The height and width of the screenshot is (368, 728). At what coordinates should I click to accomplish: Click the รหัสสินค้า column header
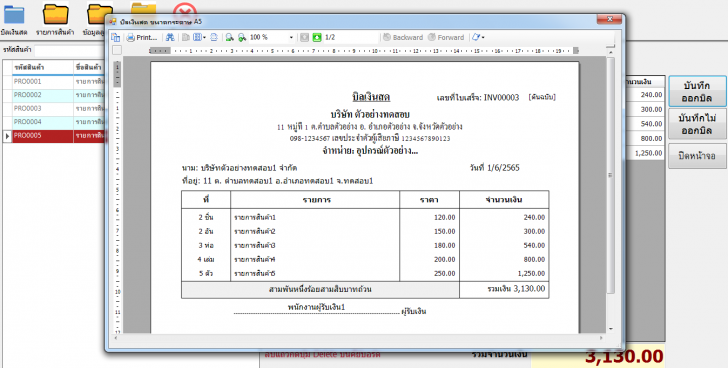coord(43,68)
